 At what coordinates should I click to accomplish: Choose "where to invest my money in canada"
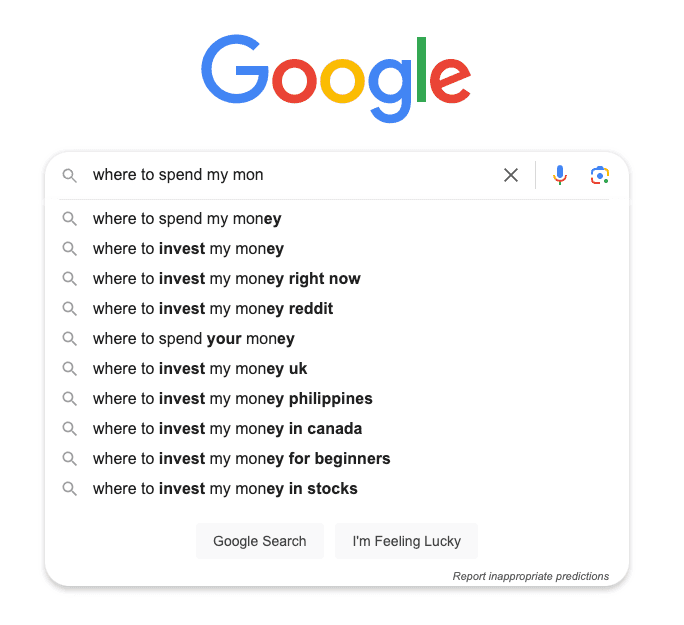coord(227,429)
